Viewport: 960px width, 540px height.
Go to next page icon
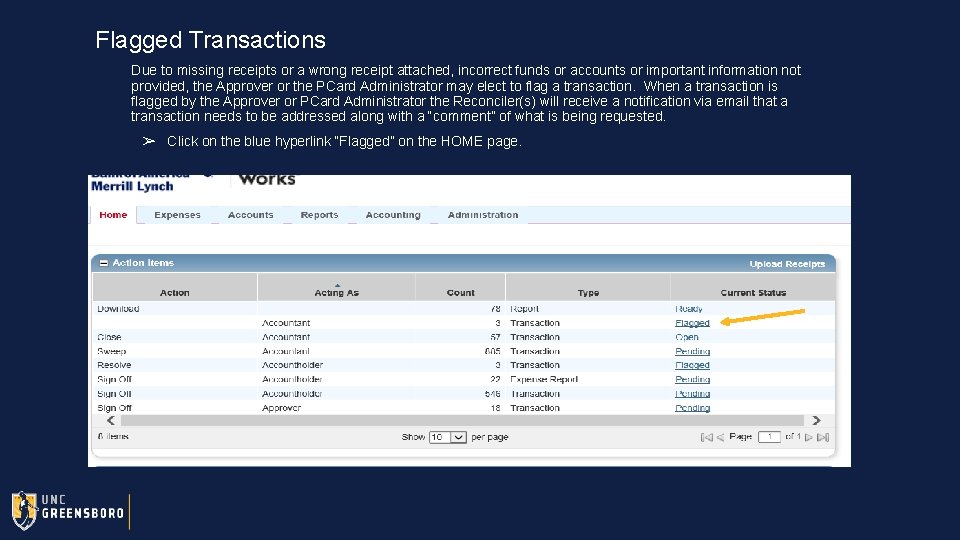[809, 437]
